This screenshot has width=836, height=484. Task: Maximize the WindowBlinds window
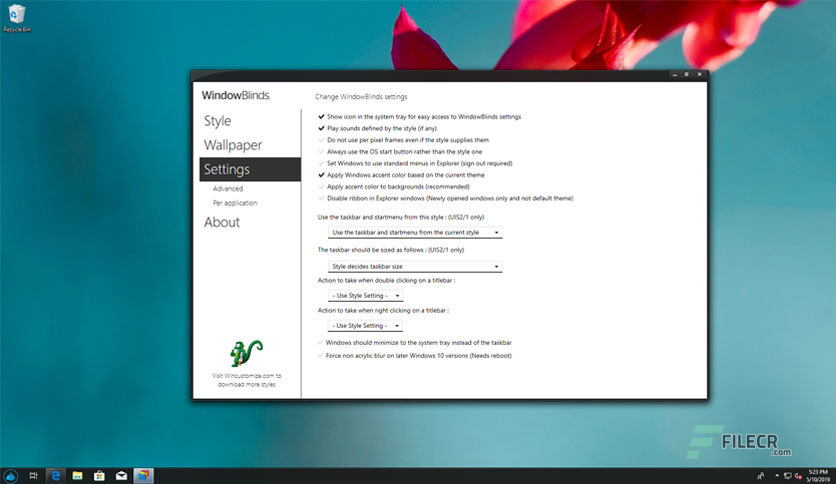pyautogui.click(x=687, y=75)
